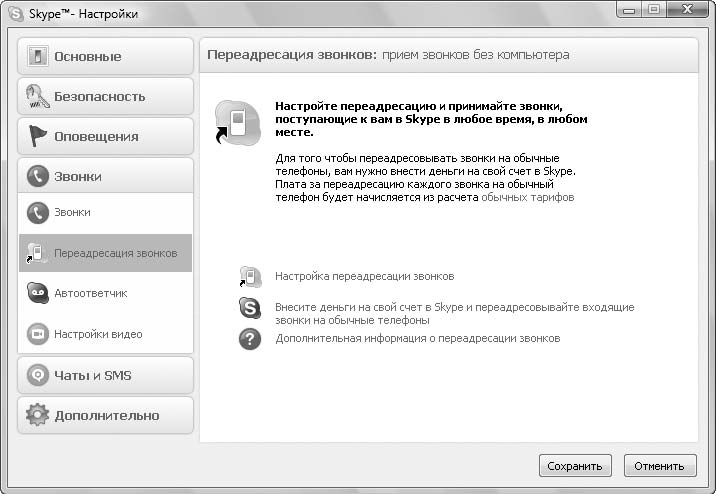Click the Skype title bar logo
The height and width of the screenshot is (494, 716).
click(16, 14)
